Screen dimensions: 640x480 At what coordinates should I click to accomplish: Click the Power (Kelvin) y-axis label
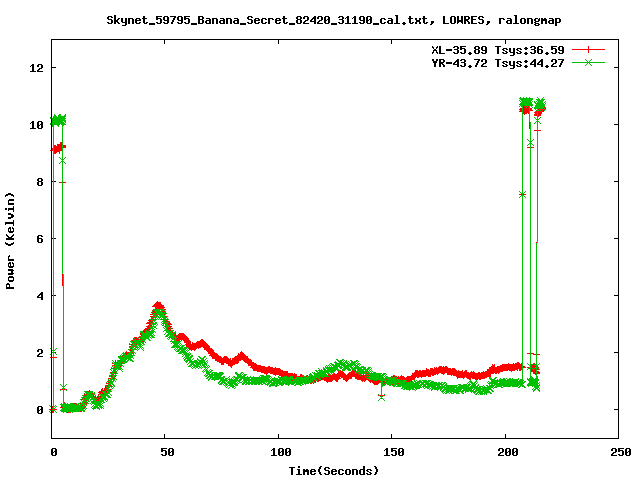[x=10, y=241]
